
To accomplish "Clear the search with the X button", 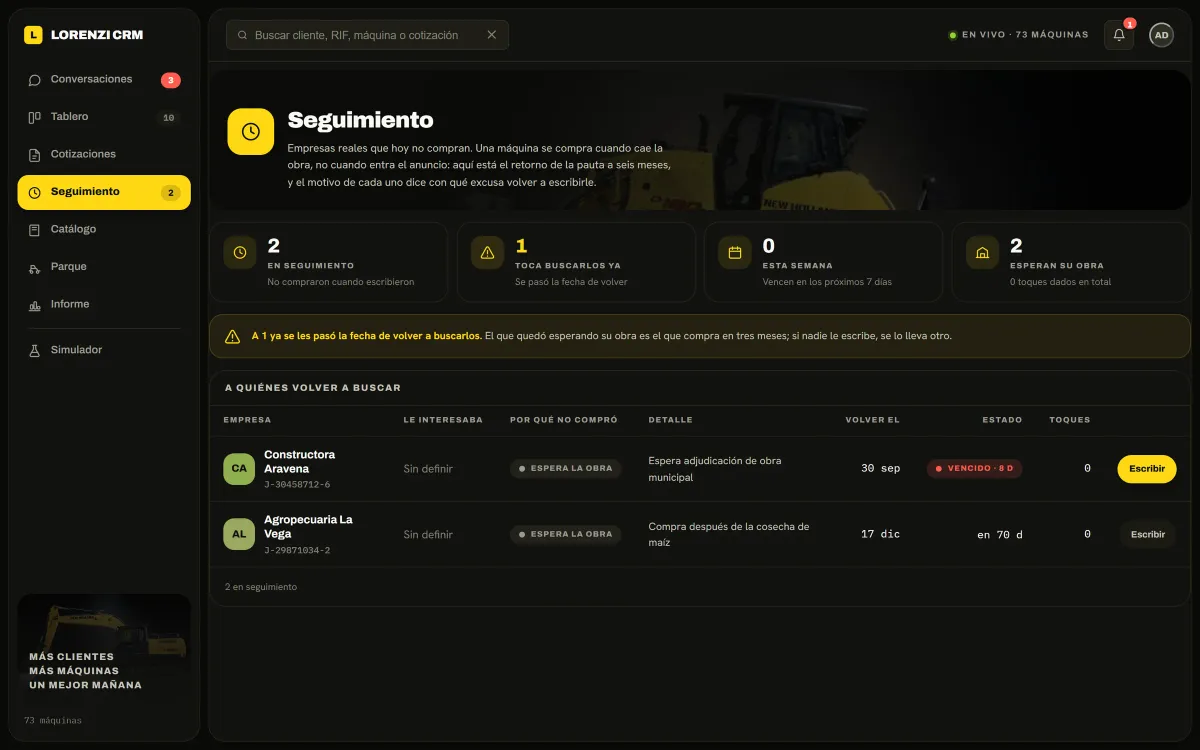I will [x=492, y=35].
